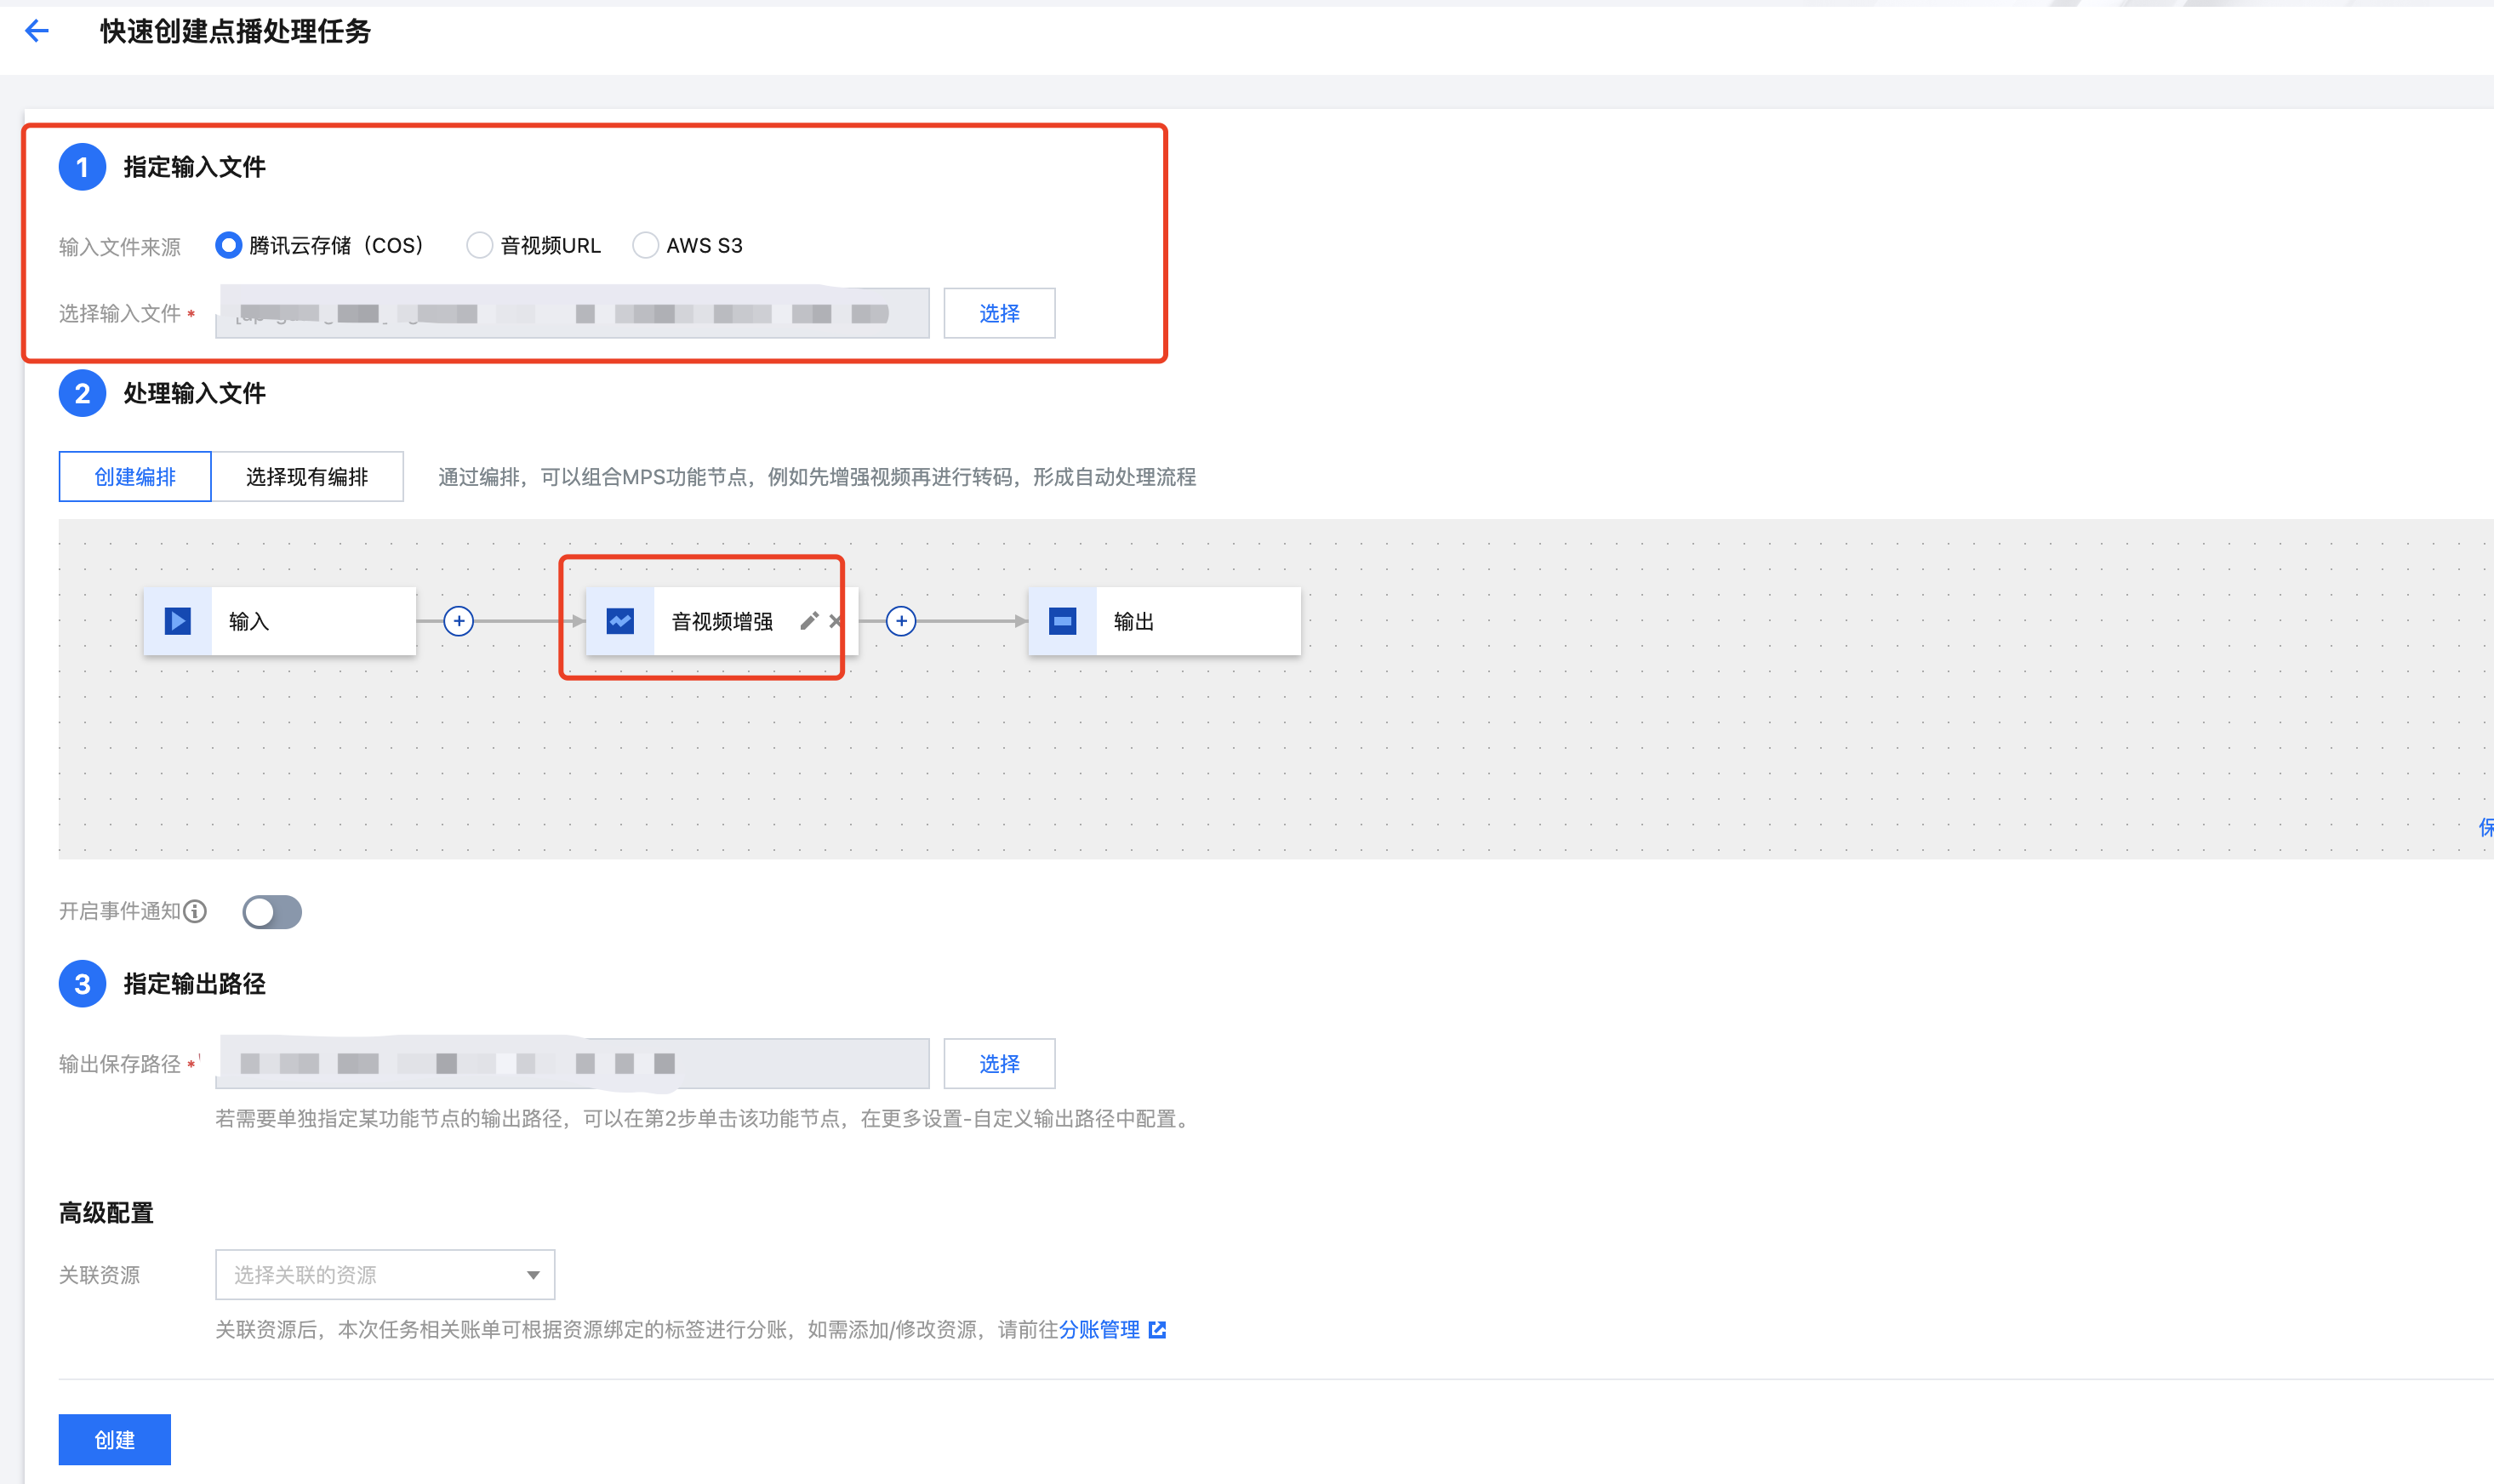The width and height of the screenshot is (2494, 1484).
Task: Remove the 音视频增强 node with X icon
Action: [x=835, y=621]
